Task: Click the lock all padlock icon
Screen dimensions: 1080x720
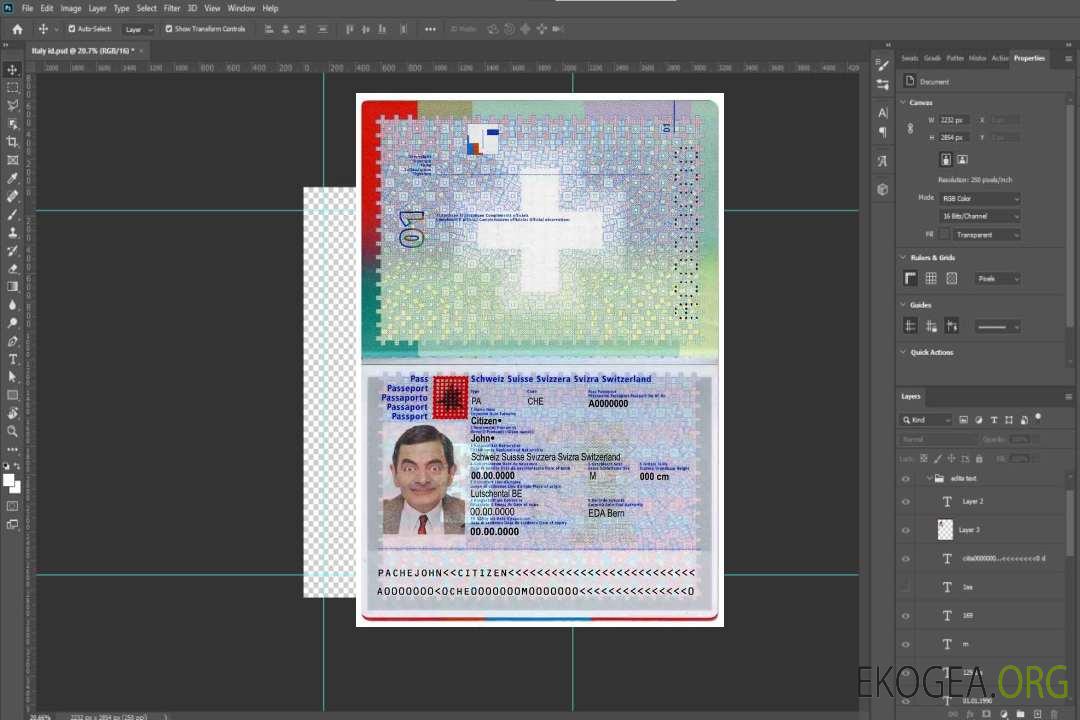Action: point(979,458)
